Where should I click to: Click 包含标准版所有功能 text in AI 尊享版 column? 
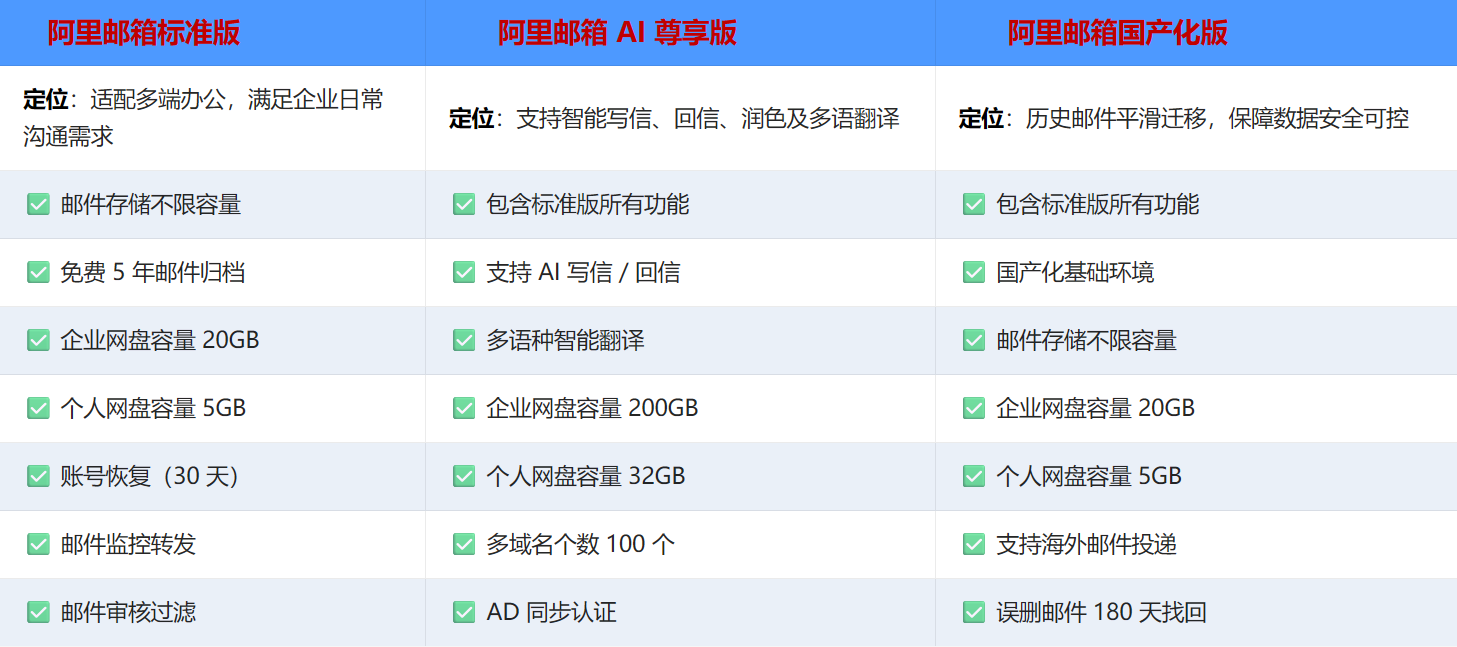(x=587, y=204)
